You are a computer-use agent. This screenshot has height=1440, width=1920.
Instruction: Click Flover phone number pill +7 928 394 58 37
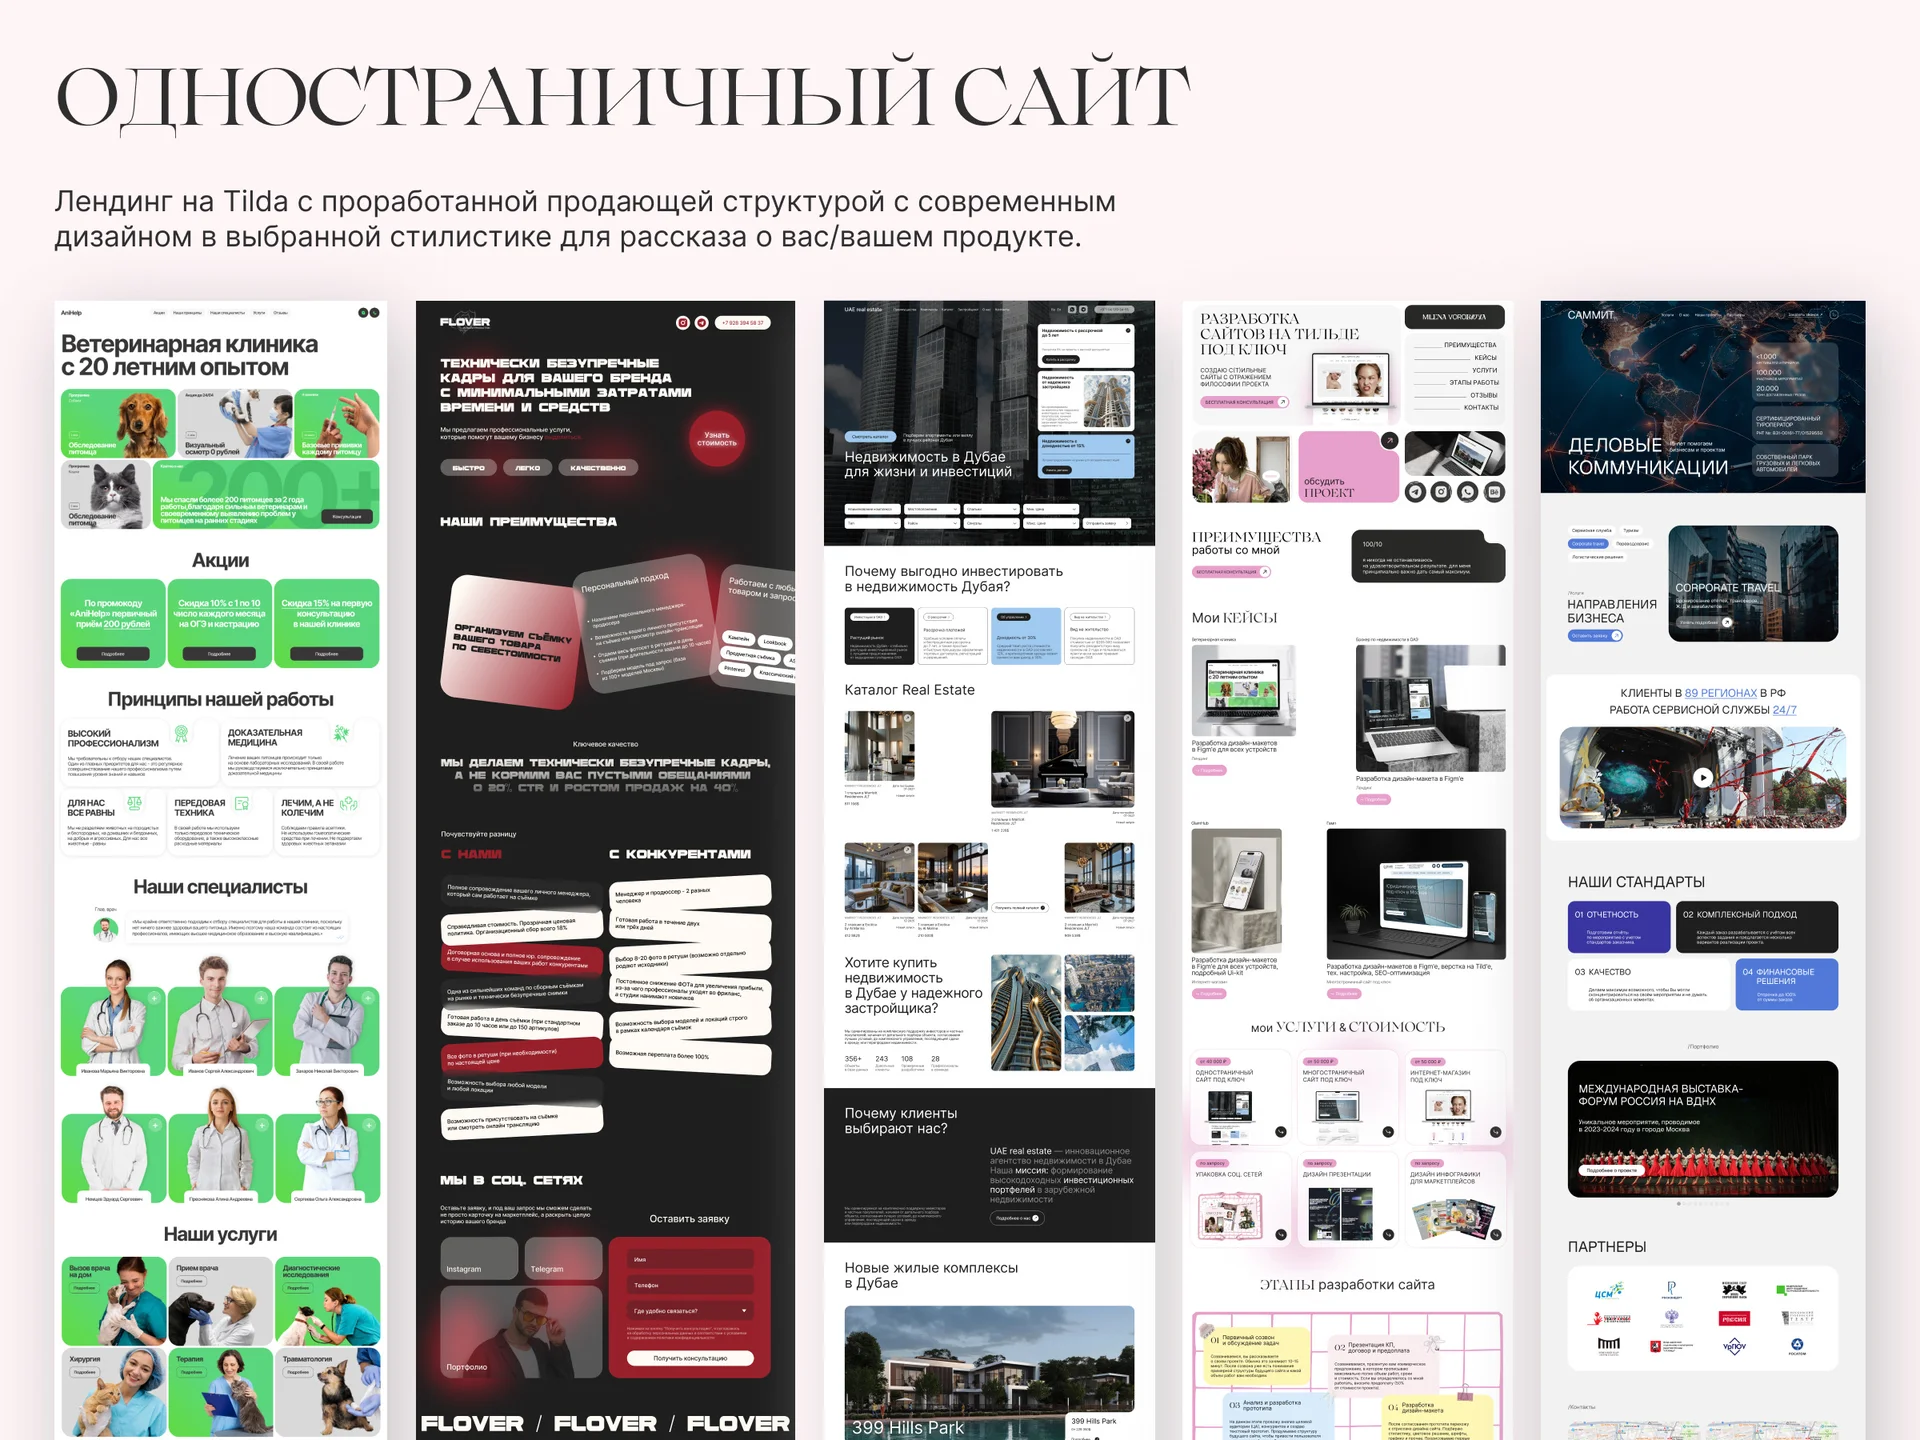pyautogui.click(x=743, y=323)
